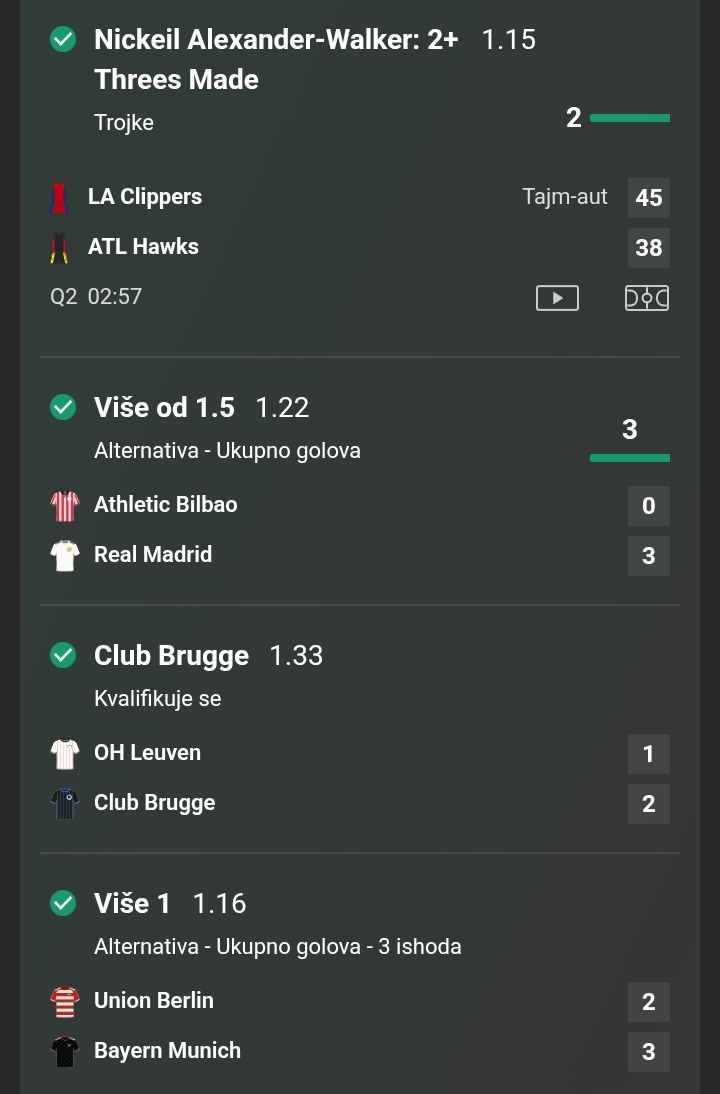This screenshot has height=1094, width=720.
Task: Tap the ATL Hawks jersey icon
Action: [60, 247]
